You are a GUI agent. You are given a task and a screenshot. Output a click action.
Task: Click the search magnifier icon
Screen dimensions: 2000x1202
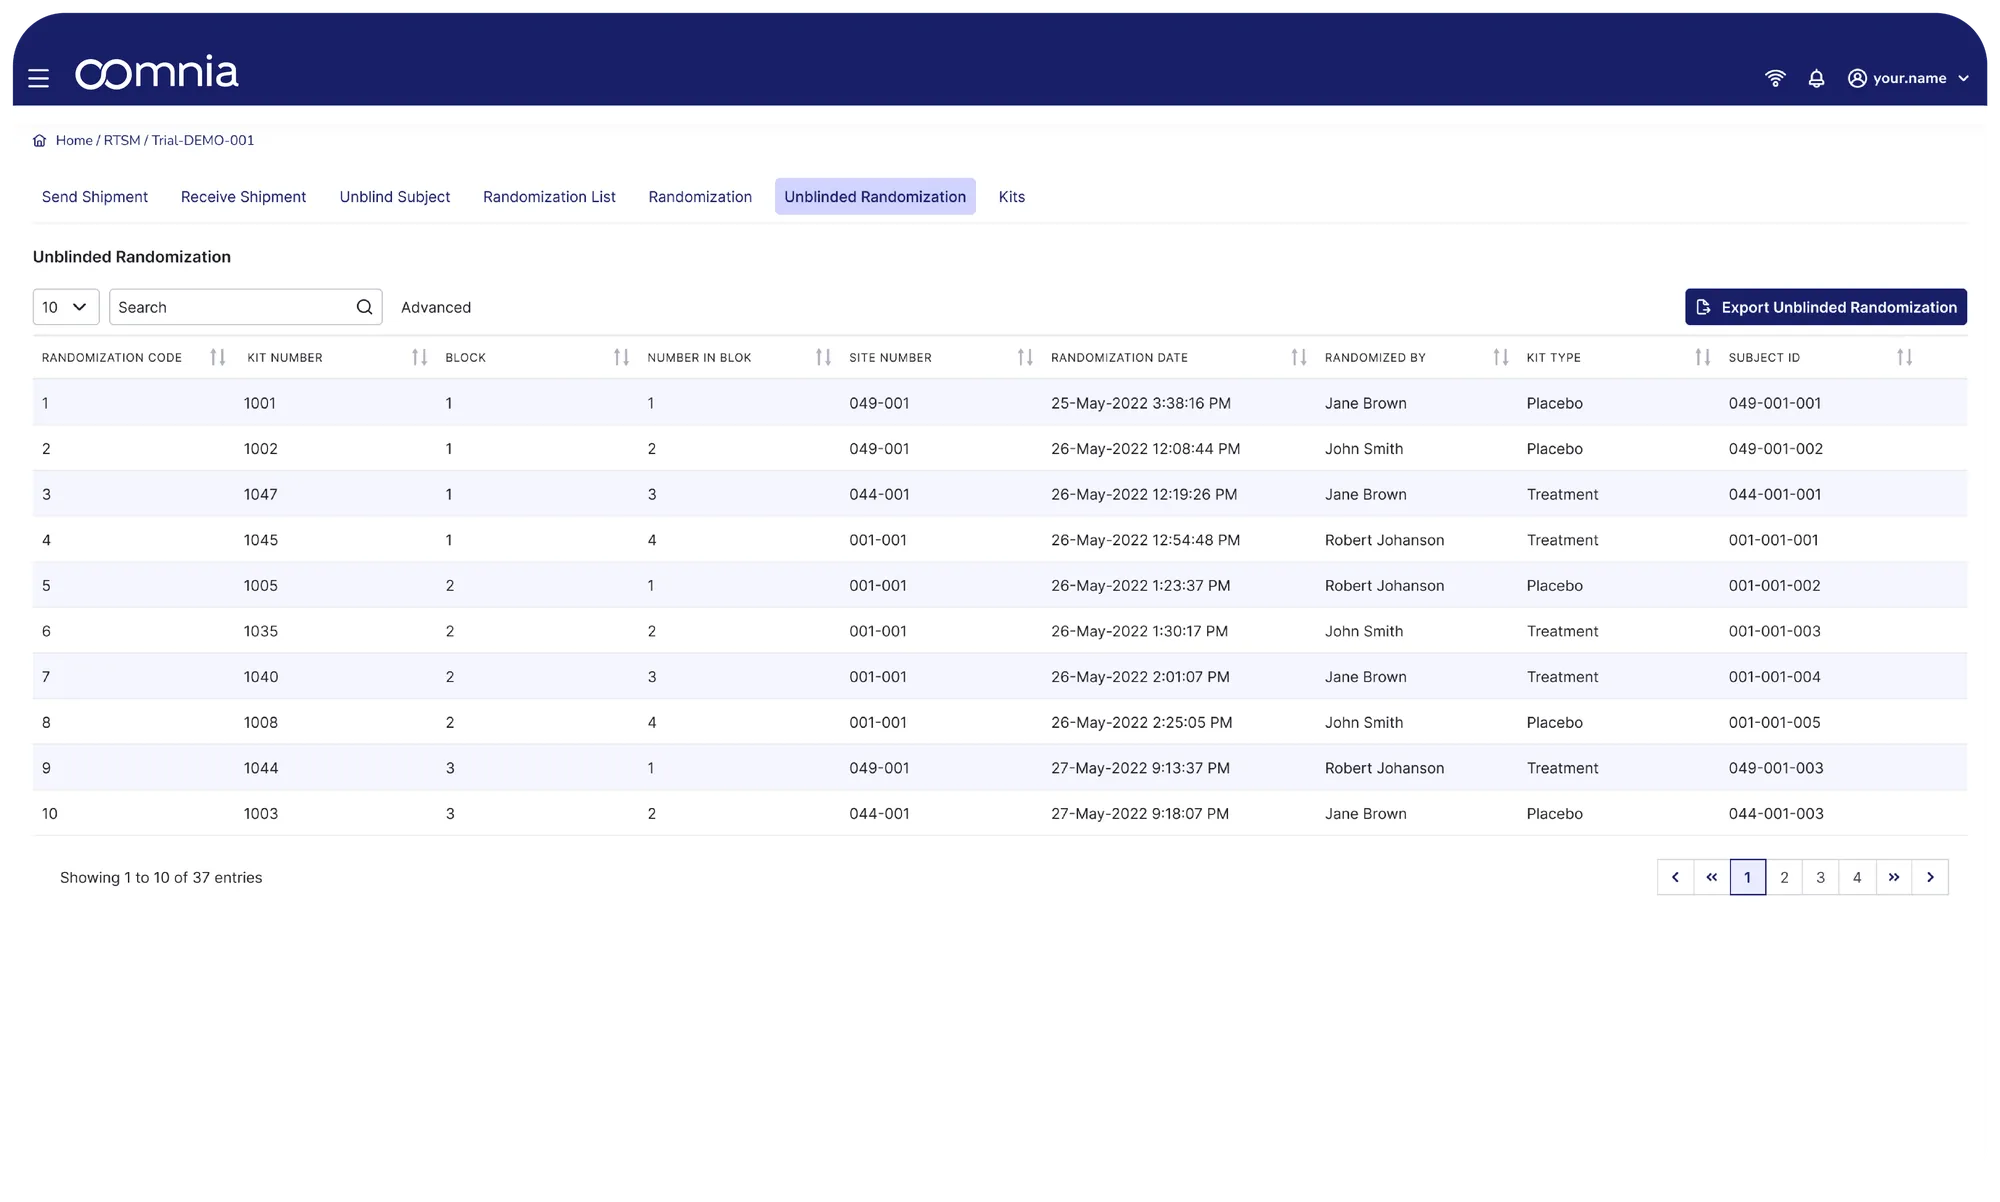point(364,307)
